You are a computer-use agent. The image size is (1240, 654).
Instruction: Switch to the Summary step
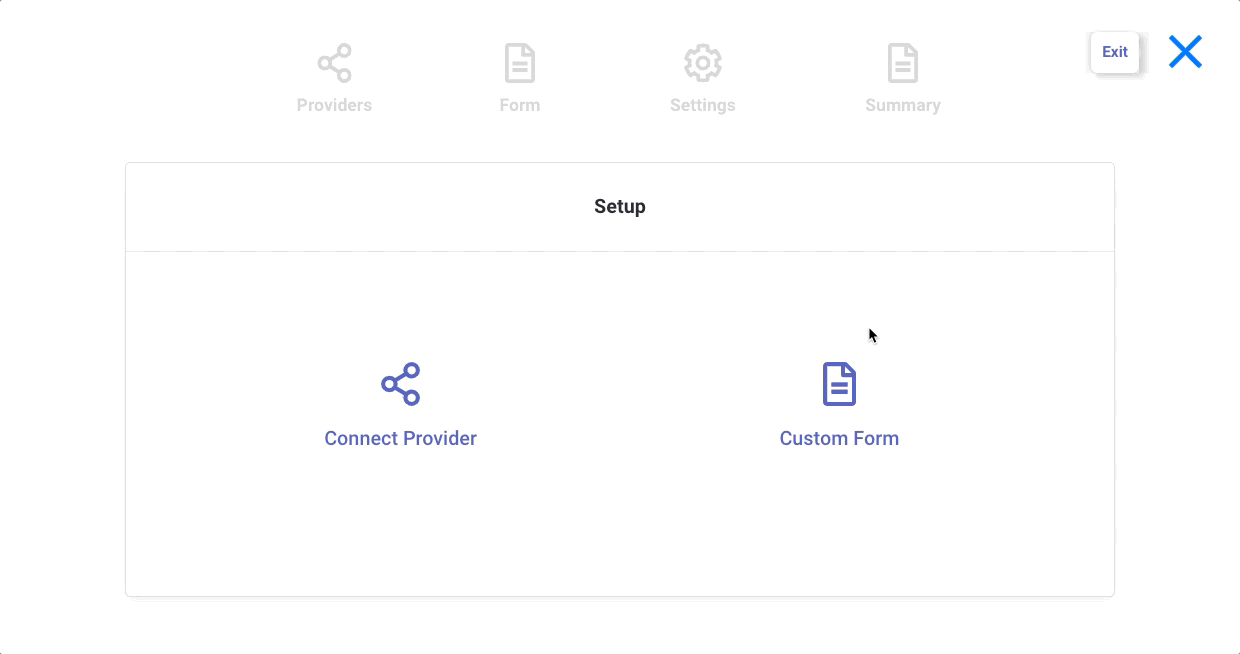coord(903,80)
